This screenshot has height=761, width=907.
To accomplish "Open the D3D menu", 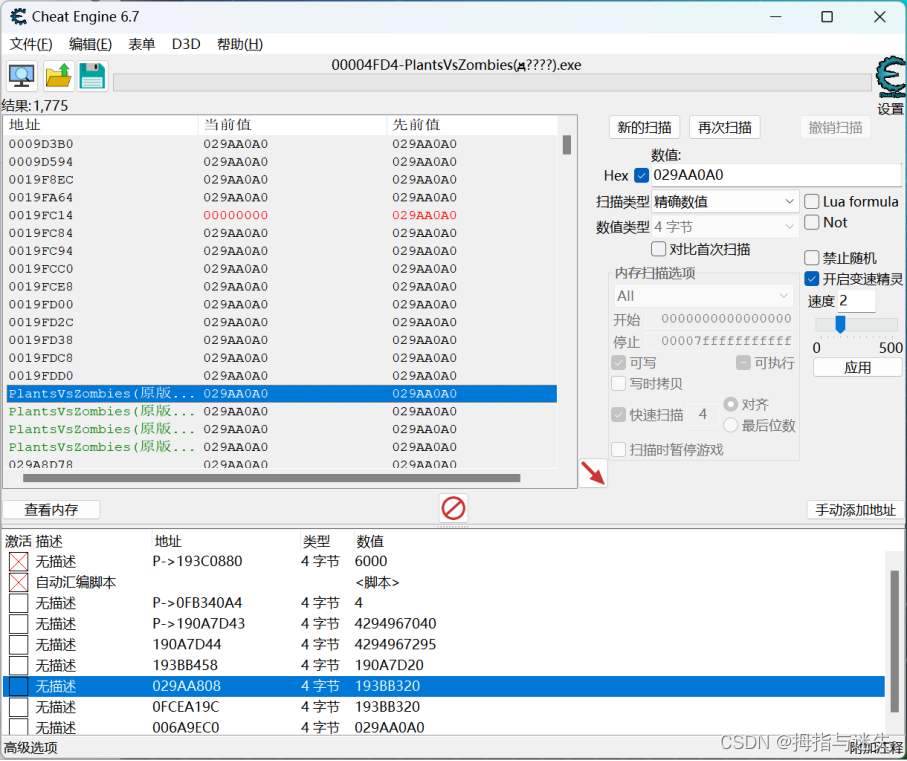I will click(186, 45).
